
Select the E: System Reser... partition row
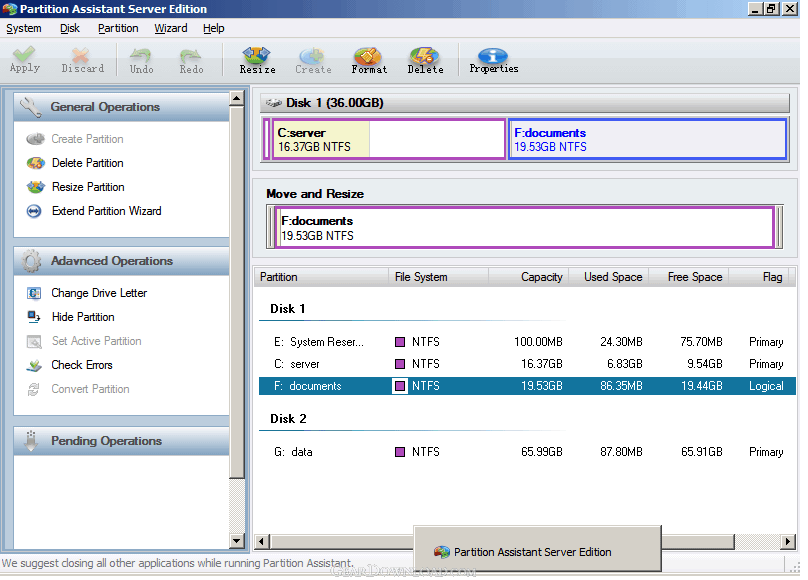(527, 342)
